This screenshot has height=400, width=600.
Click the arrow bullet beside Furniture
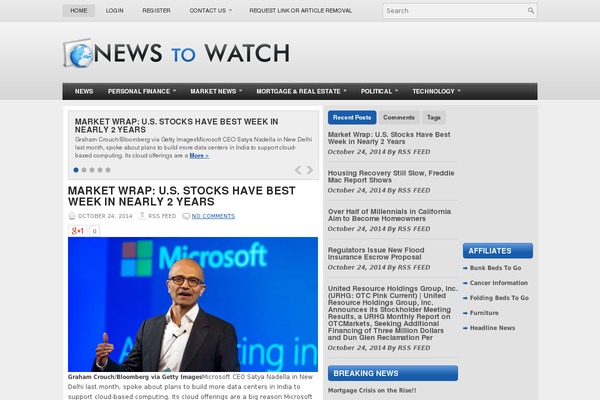pyautogui.click(x=465, y=313)
